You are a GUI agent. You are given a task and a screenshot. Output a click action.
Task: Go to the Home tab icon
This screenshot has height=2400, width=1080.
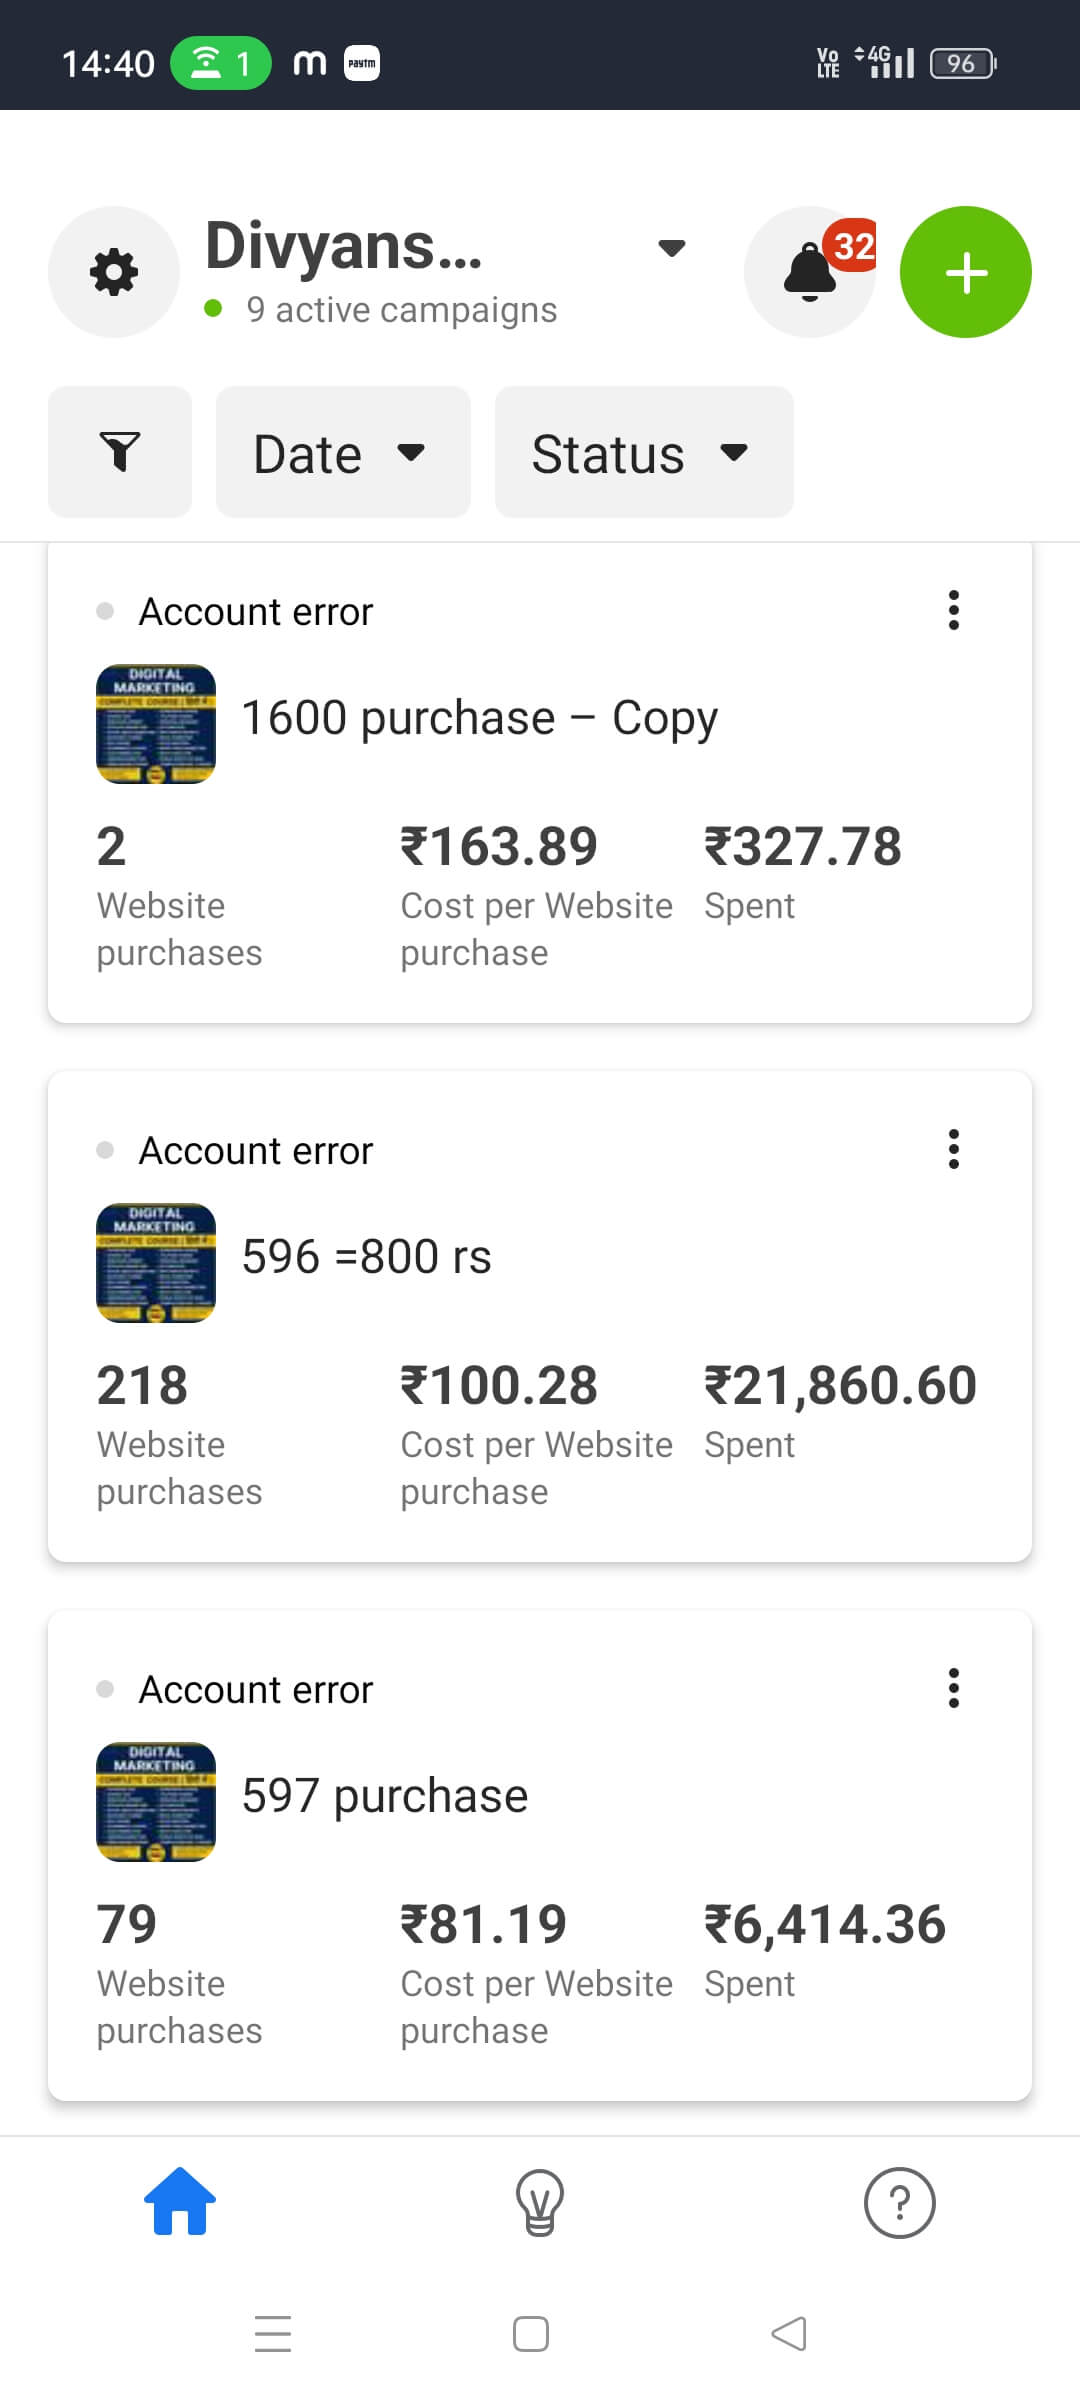point(180,2201)
